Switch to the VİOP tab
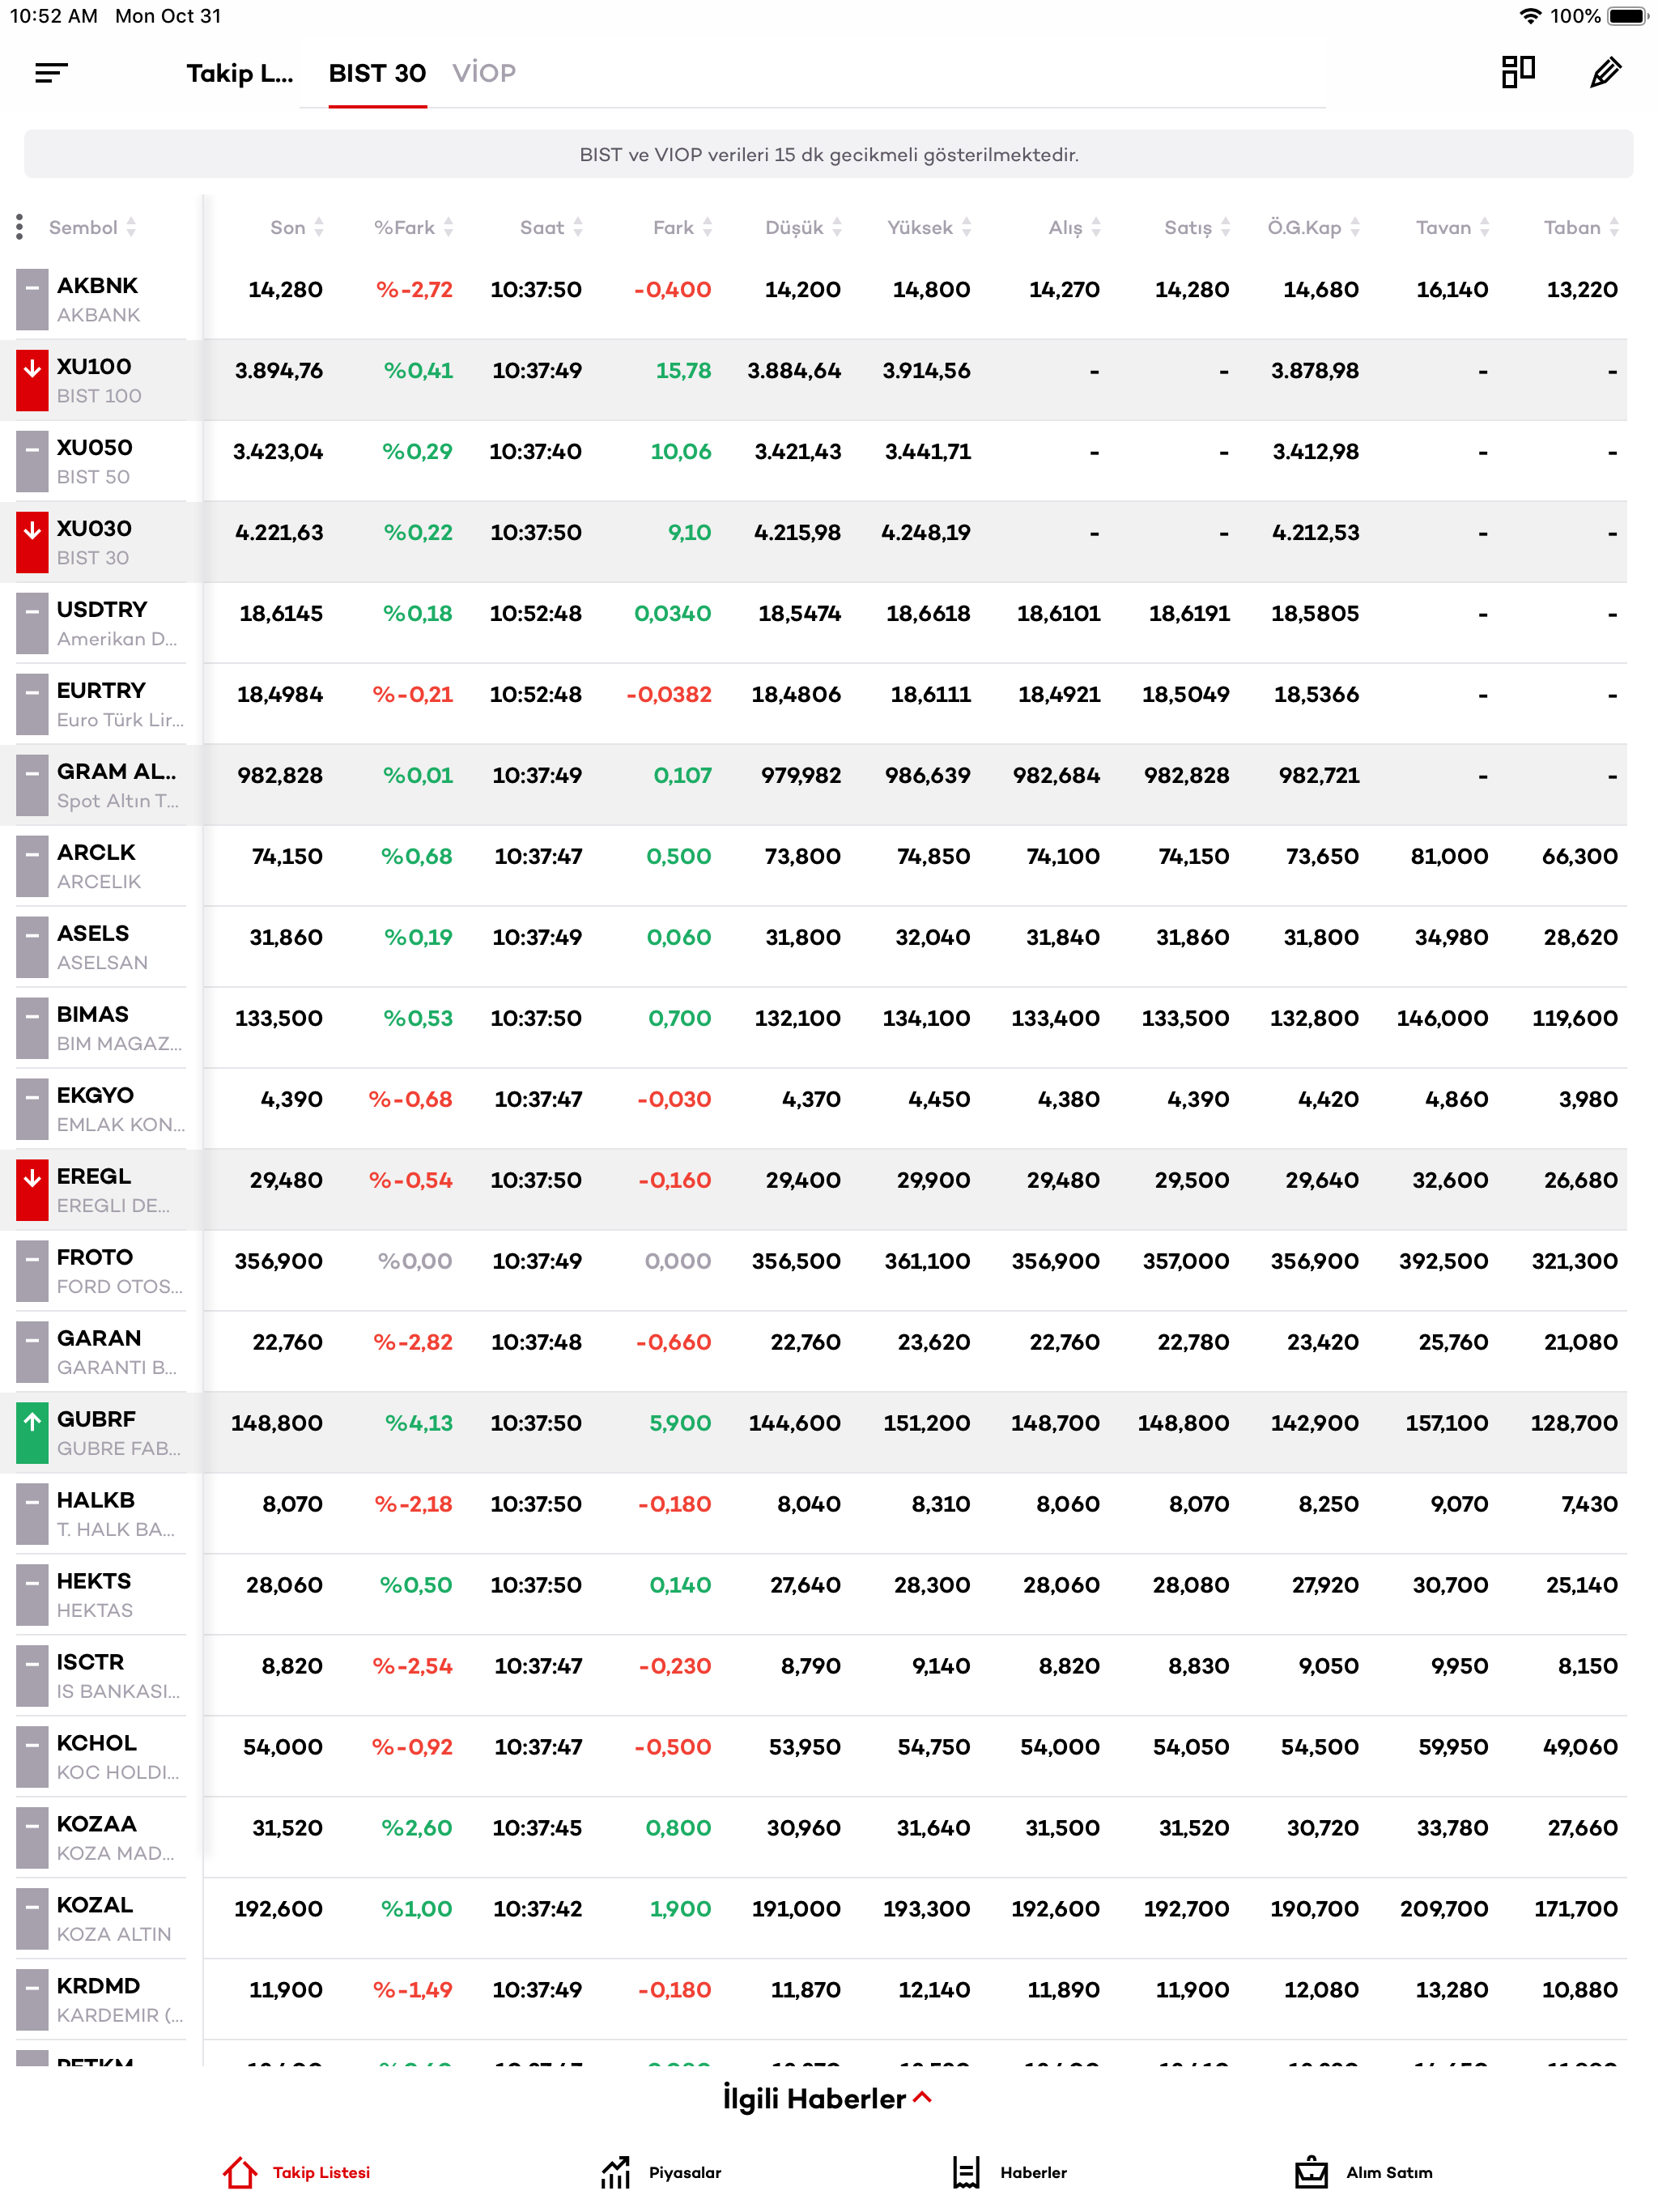This screenshot has height=2212, width=1658. pos(484,72)
